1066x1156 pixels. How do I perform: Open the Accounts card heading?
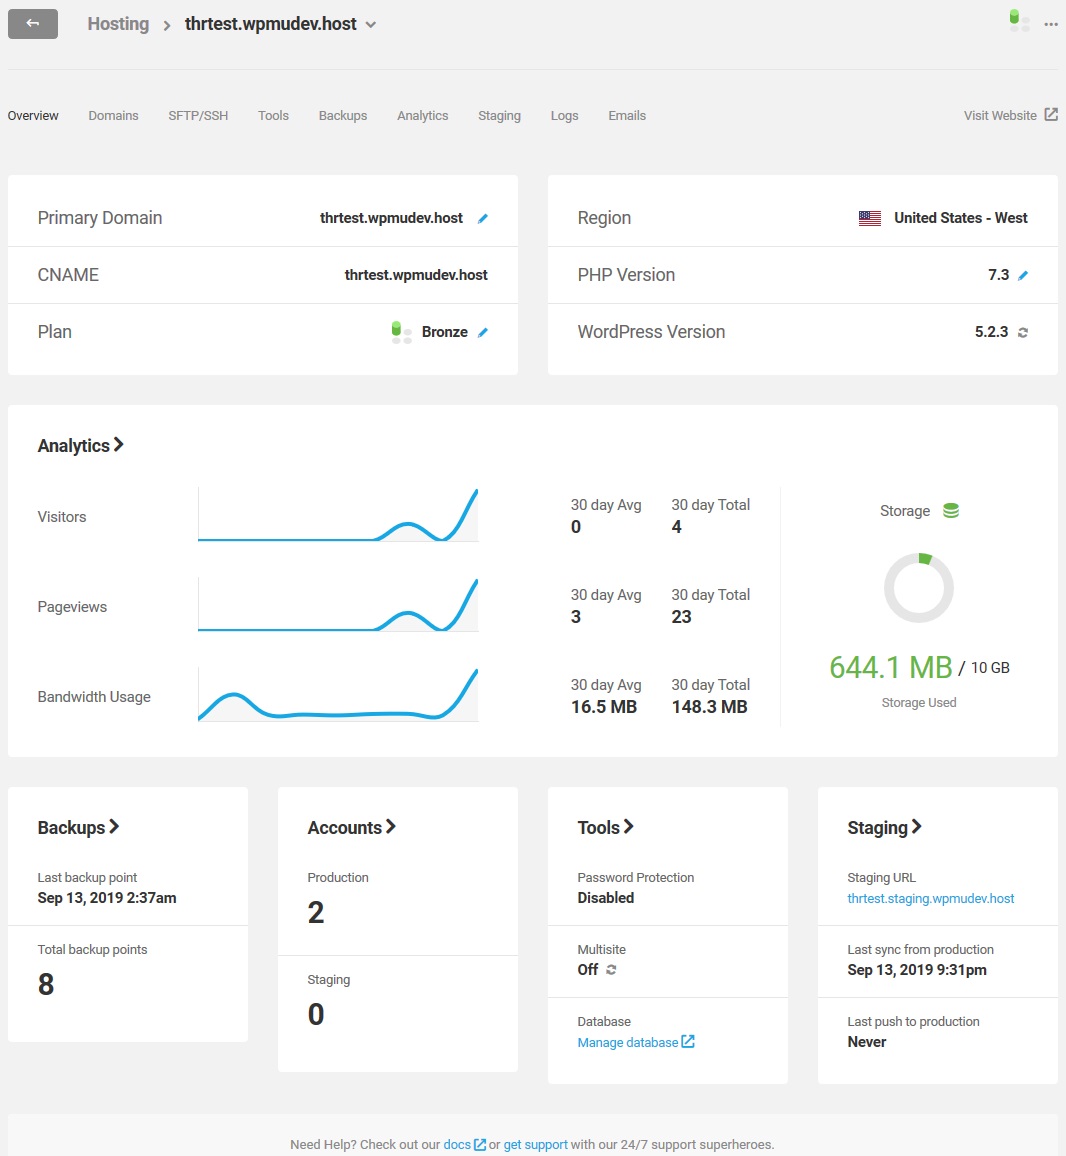(x=352, y=827)
